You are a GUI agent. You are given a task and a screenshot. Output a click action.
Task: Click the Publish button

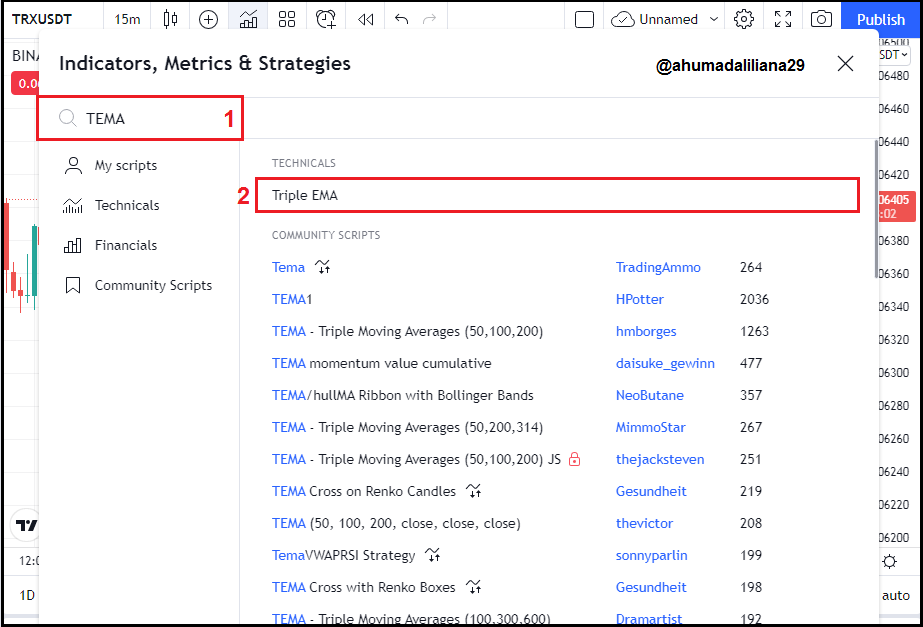click(x=880, y=19)
